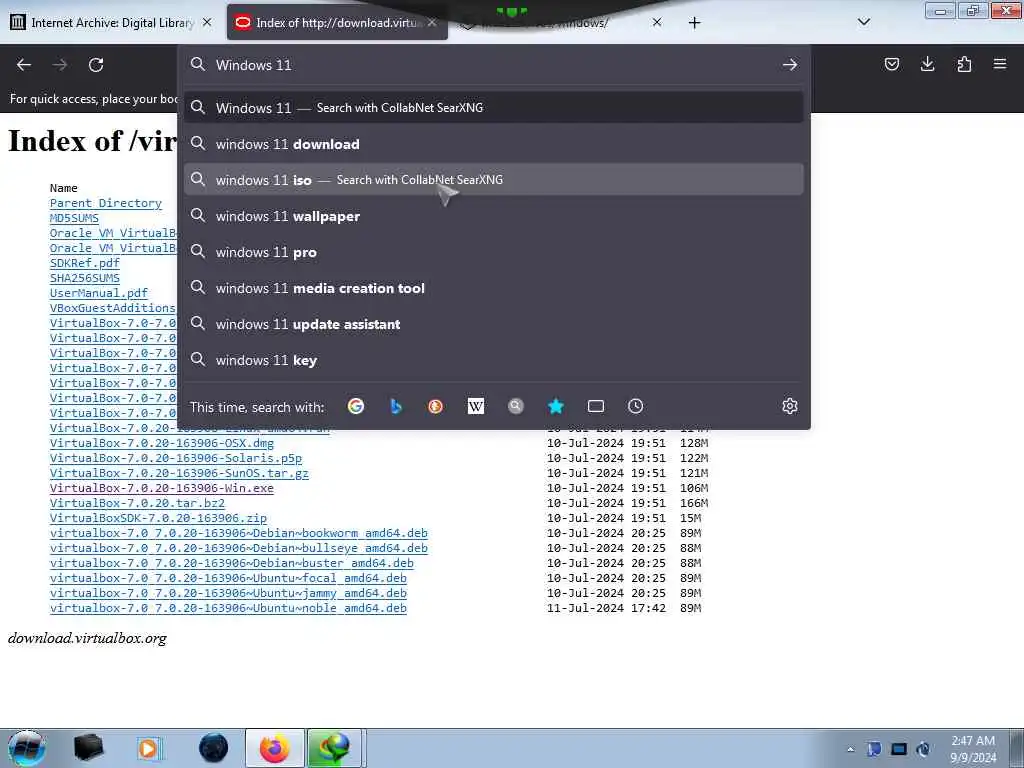1024x768 pixels.
Task: Click the Firefox icon in the taskbar
Action: click(274, 748)
